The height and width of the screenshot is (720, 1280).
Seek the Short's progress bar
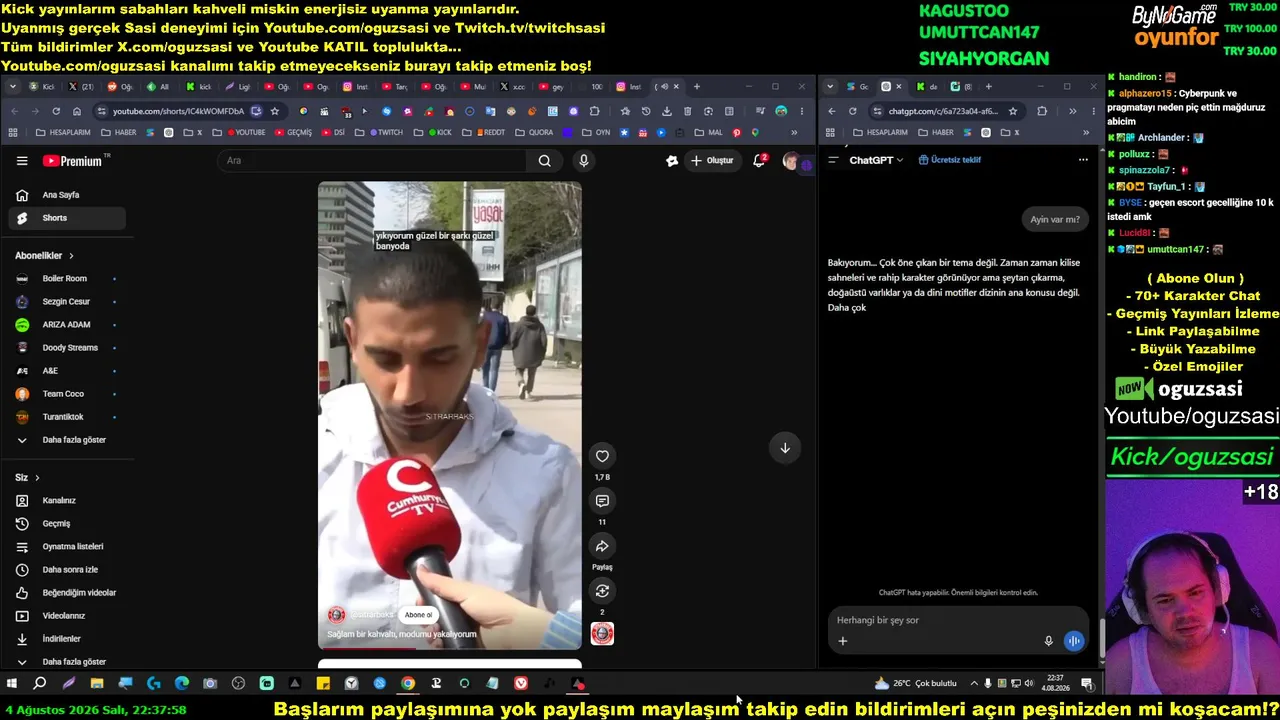click(x=450, y=649)
